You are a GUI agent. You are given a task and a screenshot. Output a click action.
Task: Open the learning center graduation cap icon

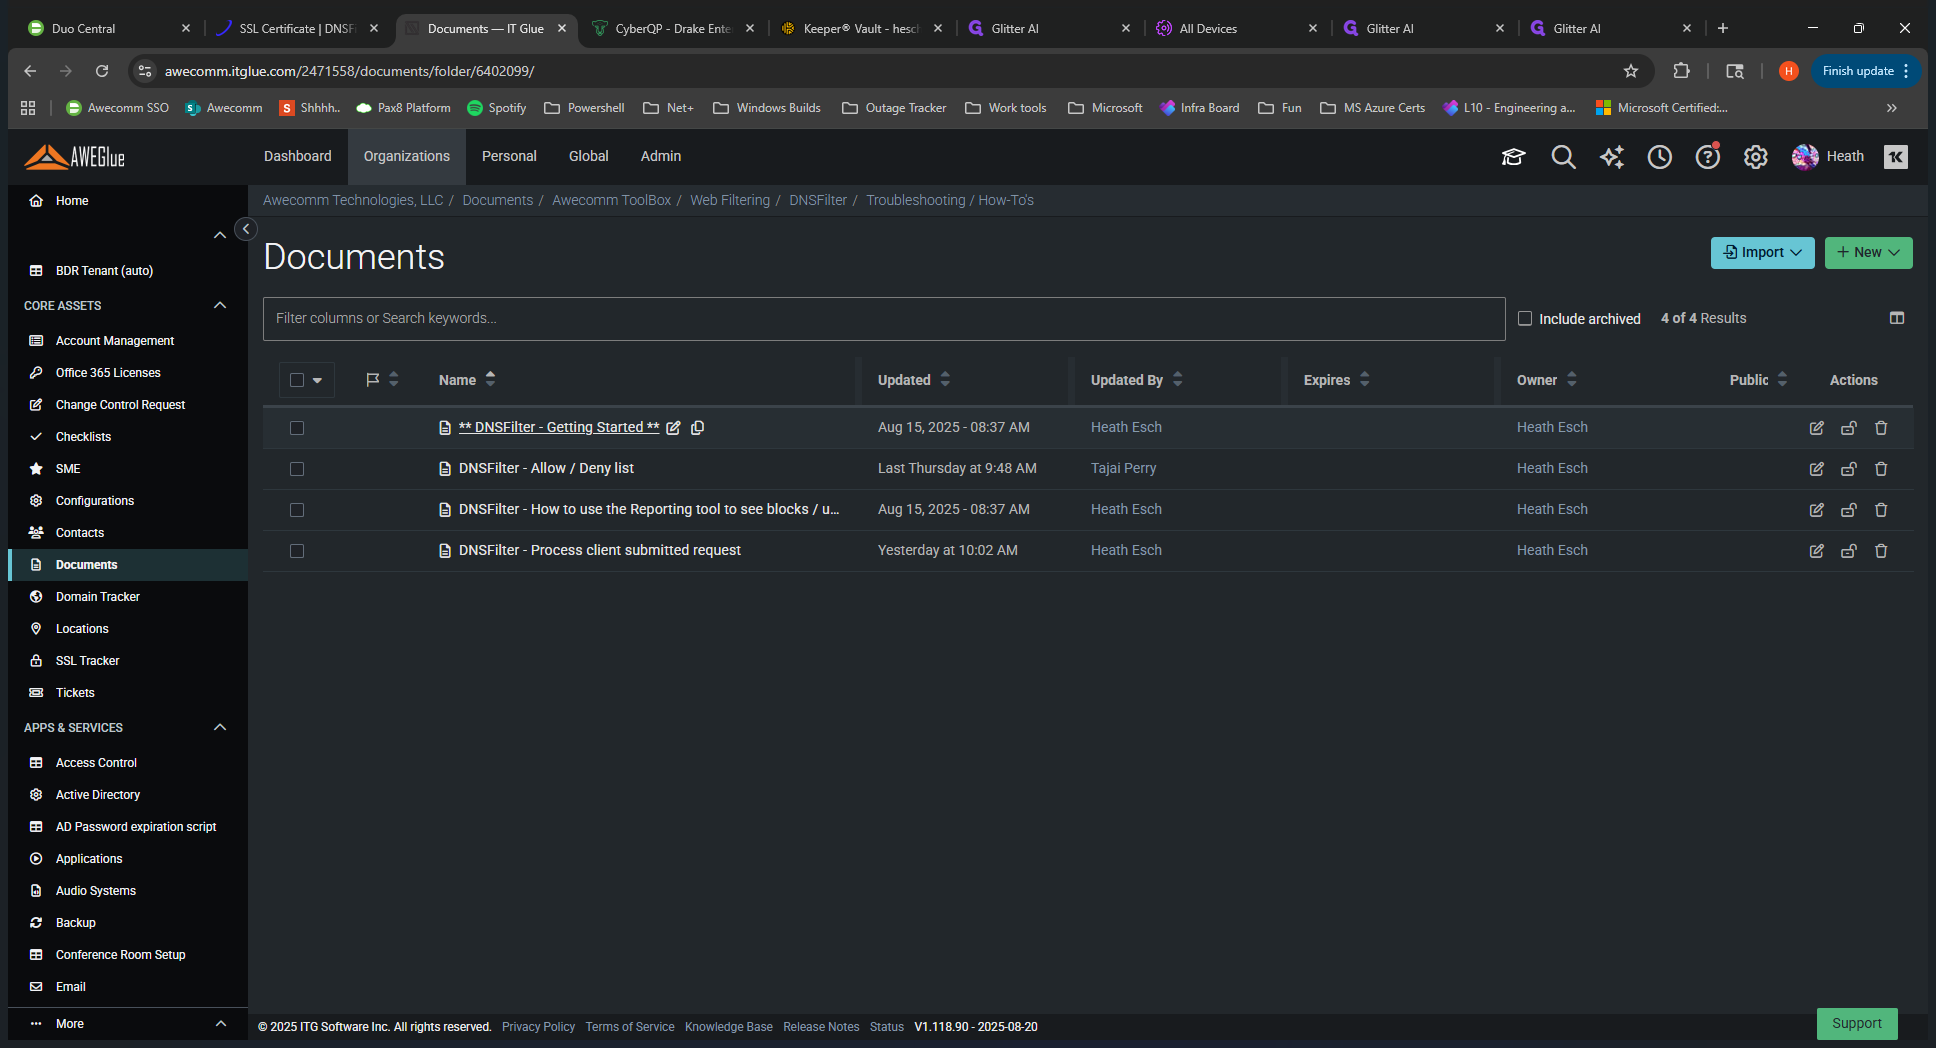tap(1513, 157)
